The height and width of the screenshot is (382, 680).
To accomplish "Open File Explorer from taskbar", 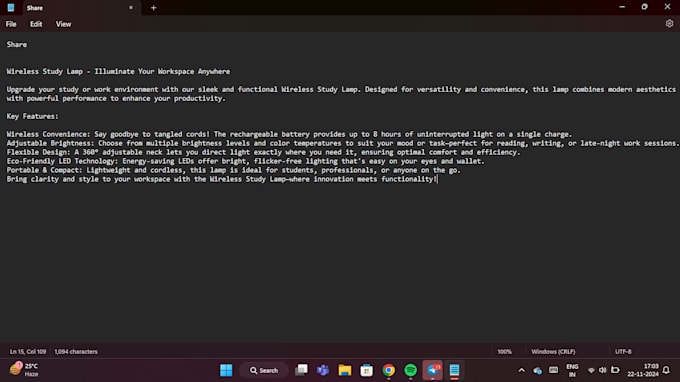I will (345, 370).
